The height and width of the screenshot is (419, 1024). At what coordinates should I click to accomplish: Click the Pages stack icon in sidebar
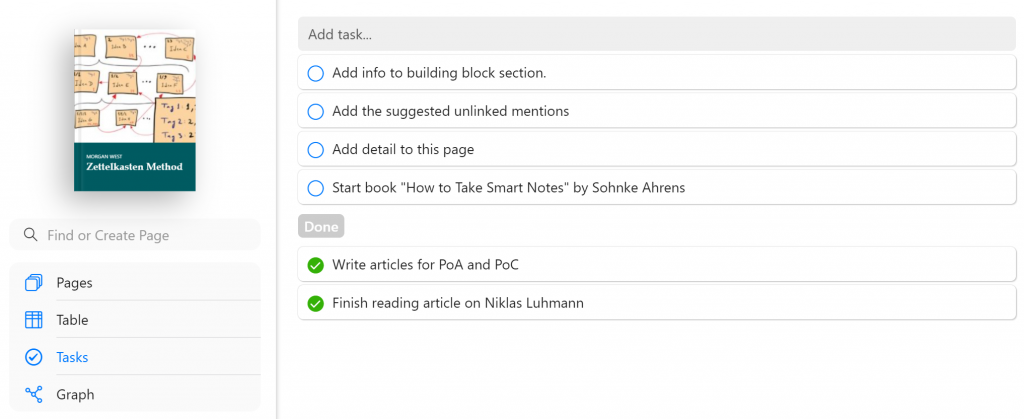pyautogui.click(x=34, y=283)
